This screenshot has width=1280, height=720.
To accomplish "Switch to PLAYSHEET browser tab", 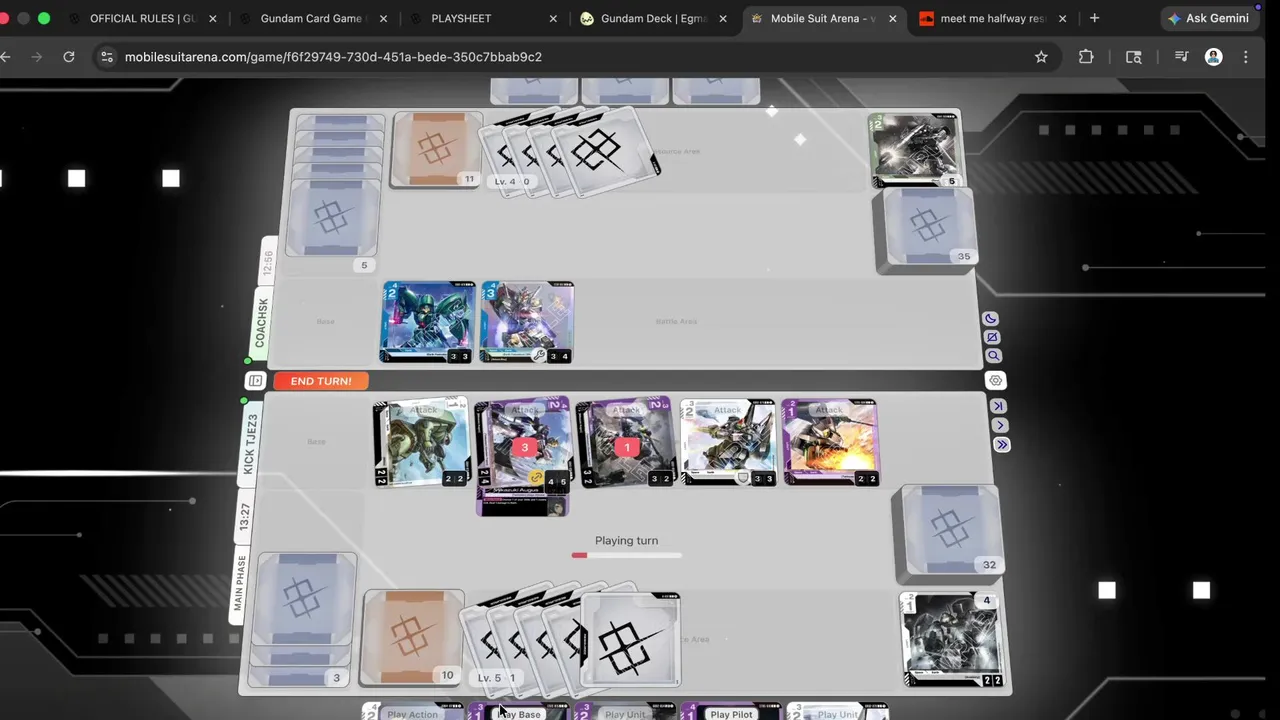I will 461,18.
